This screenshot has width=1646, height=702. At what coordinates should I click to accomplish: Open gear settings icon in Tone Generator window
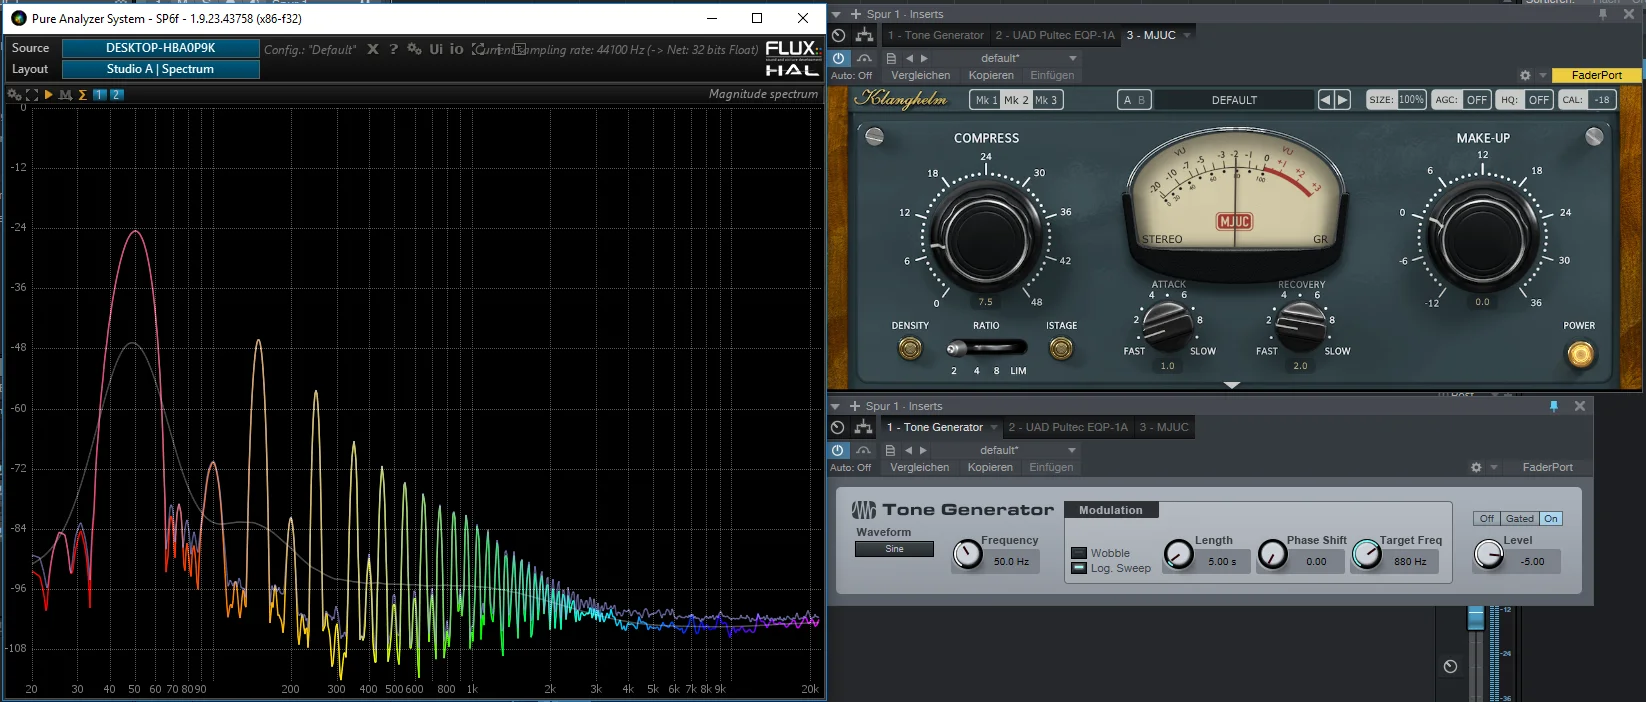[x=1476, y=468]
